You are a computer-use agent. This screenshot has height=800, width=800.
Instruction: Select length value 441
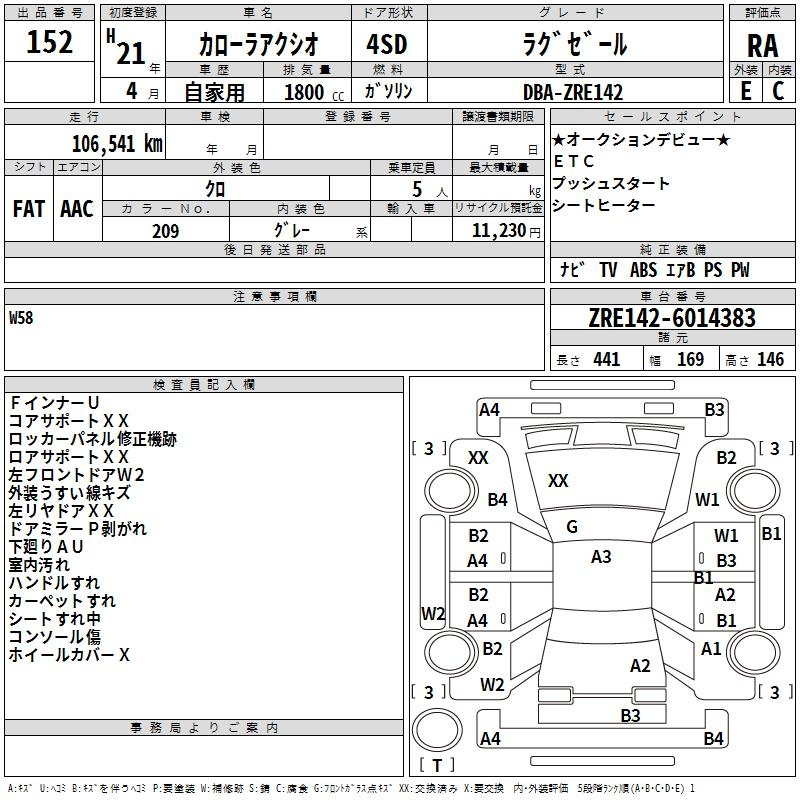pyautogui.click(x=607, y=359)
